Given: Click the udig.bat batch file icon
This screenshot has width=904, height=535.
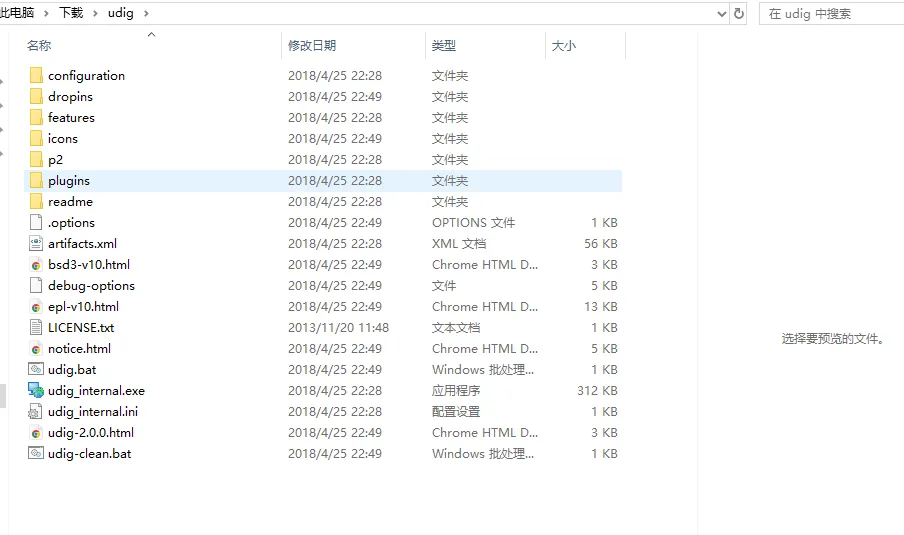Looking at the screenshot, I should tap(36, 369).
